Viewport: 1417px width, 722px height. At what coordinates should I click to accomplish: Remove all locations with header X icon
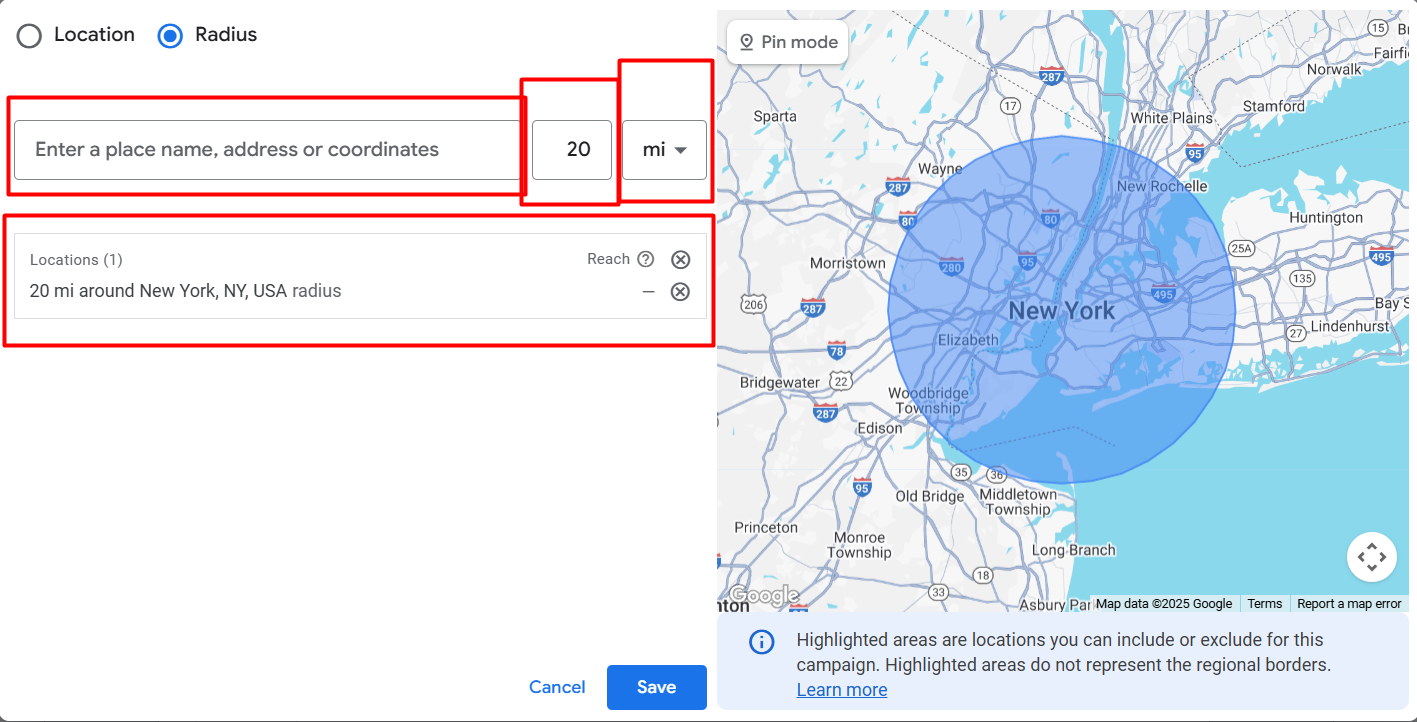680,260
